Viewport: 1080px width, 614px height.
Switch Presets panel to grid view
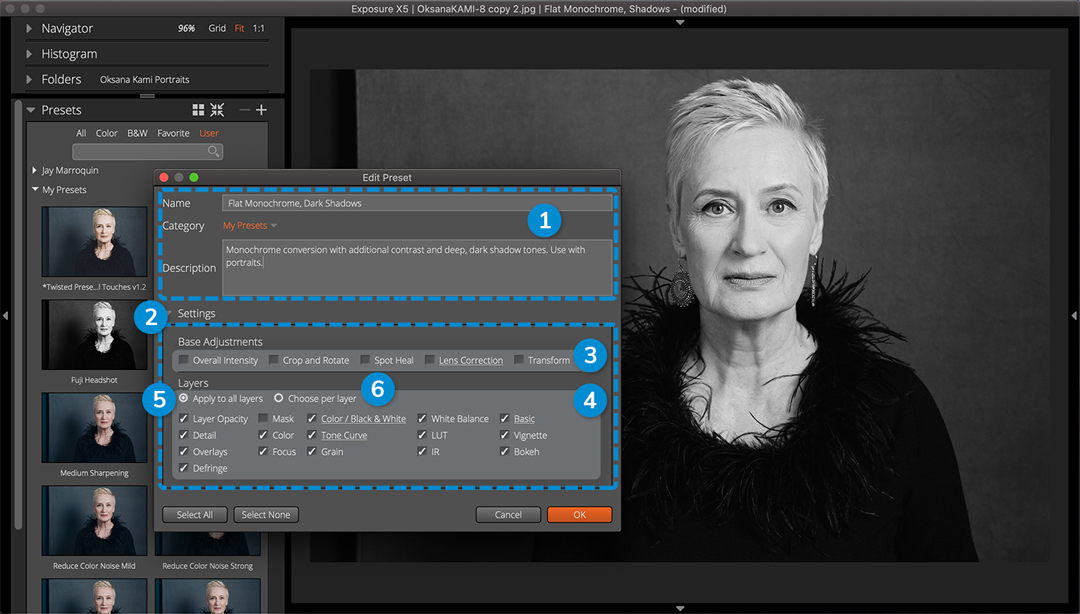pos(198,110)
